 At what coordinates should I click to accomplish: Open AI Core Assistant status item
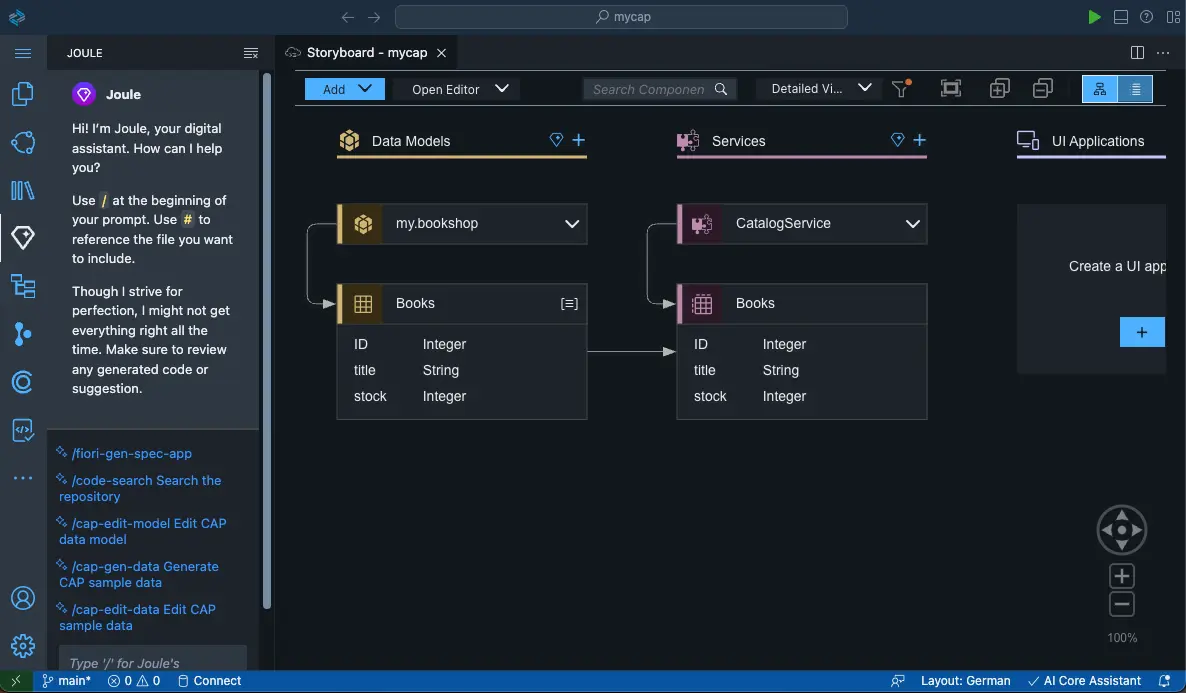(1085, 681)
